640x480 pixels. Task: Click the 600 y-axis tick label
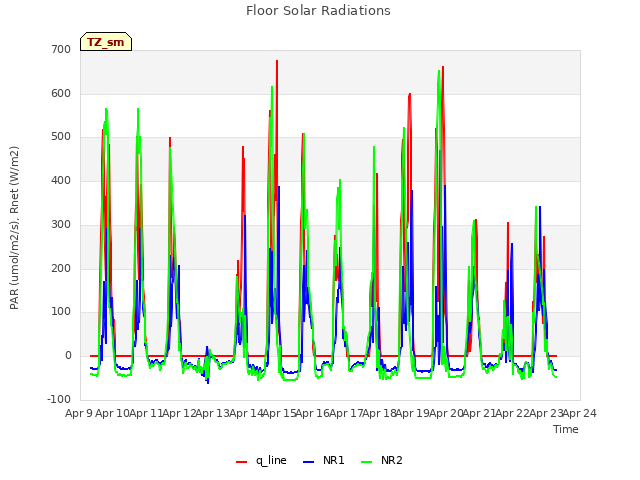point(61,93)
